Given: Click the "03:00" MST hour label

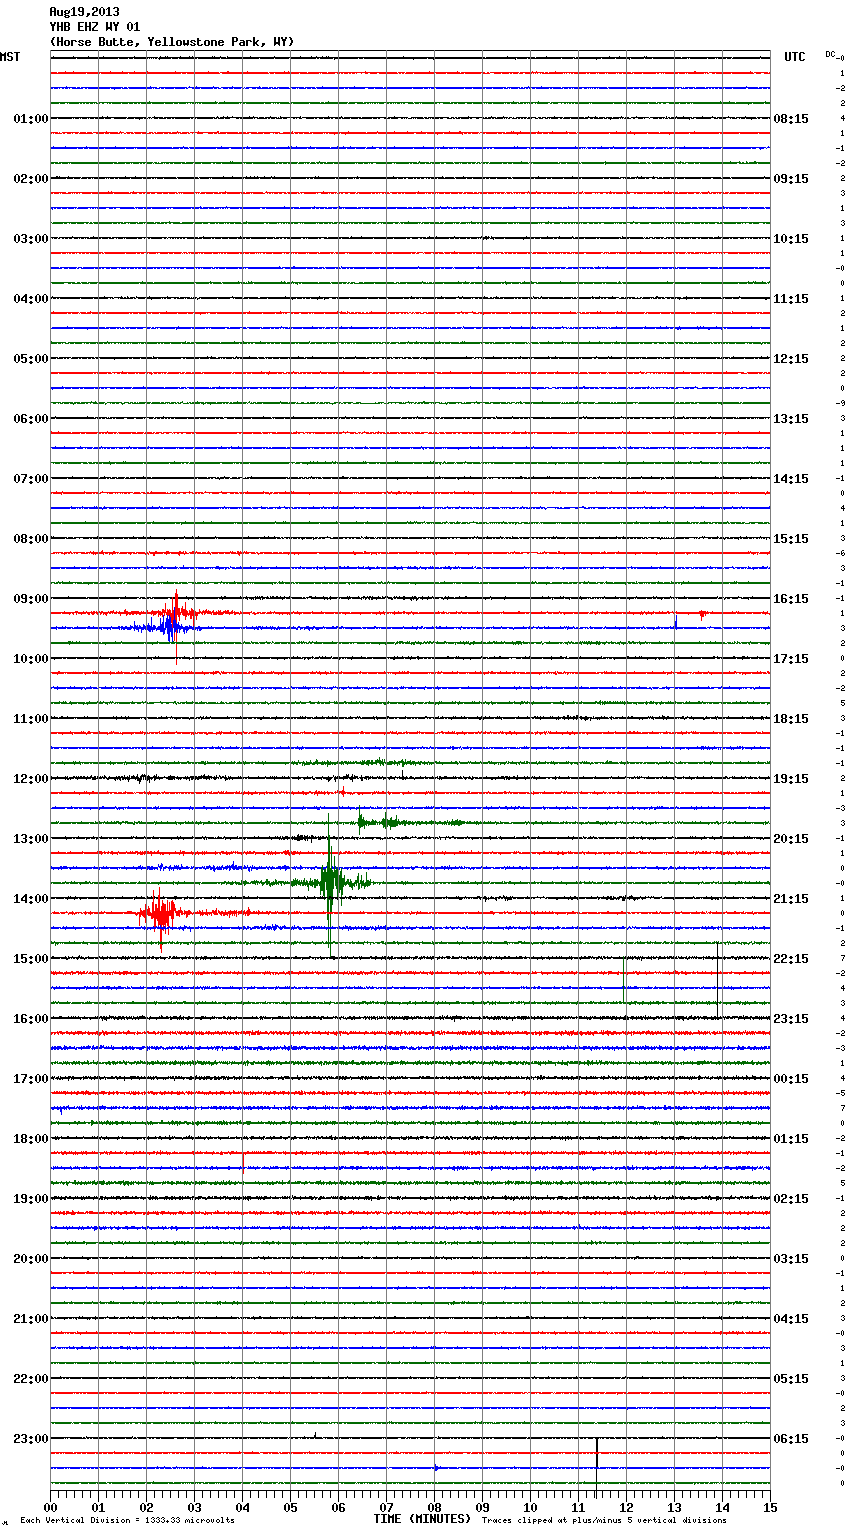Looking at the screenshot, I should click(x=31, y=239).
